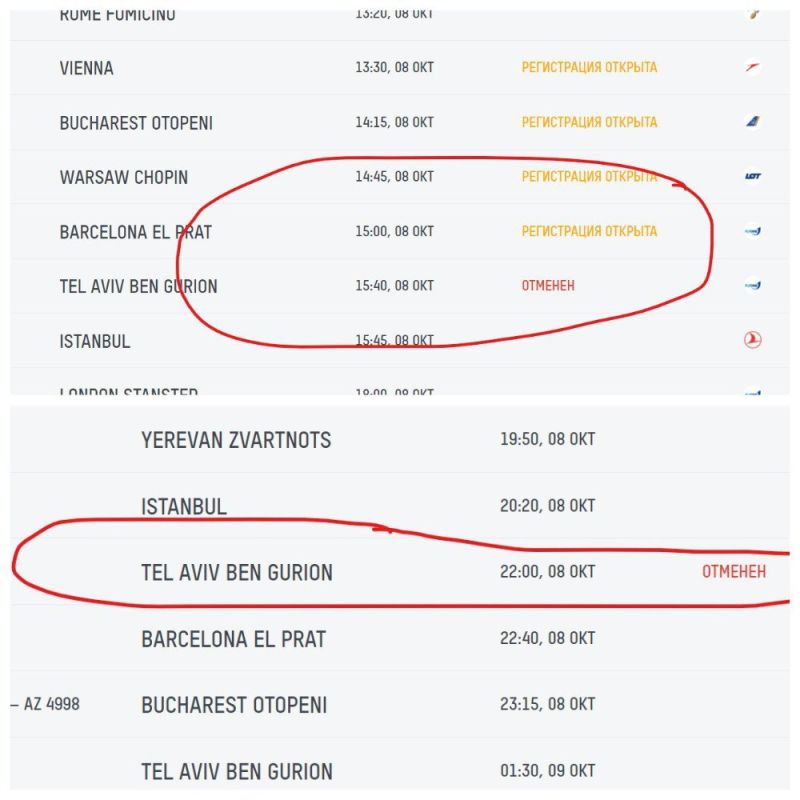Click the AZ 4998 flight number
This screenshot has height=800, width=800.
tap(51, 705)
